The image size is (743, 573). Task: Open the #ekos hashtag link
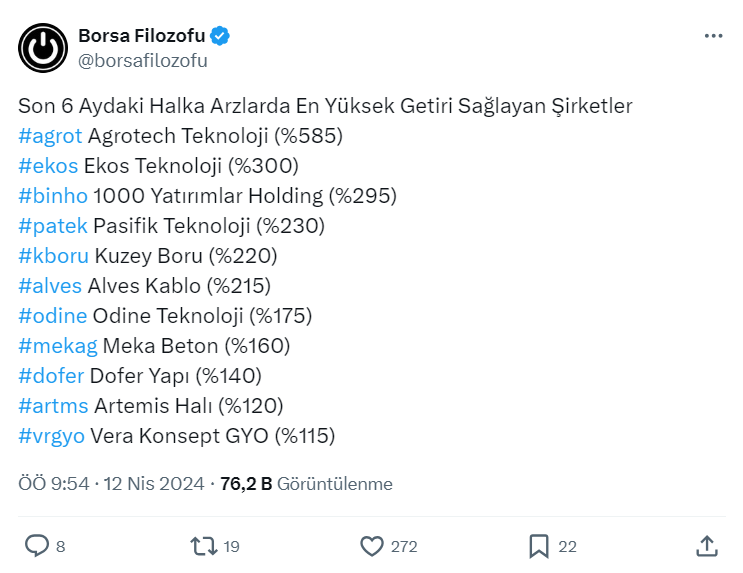(x=48, y=166)
